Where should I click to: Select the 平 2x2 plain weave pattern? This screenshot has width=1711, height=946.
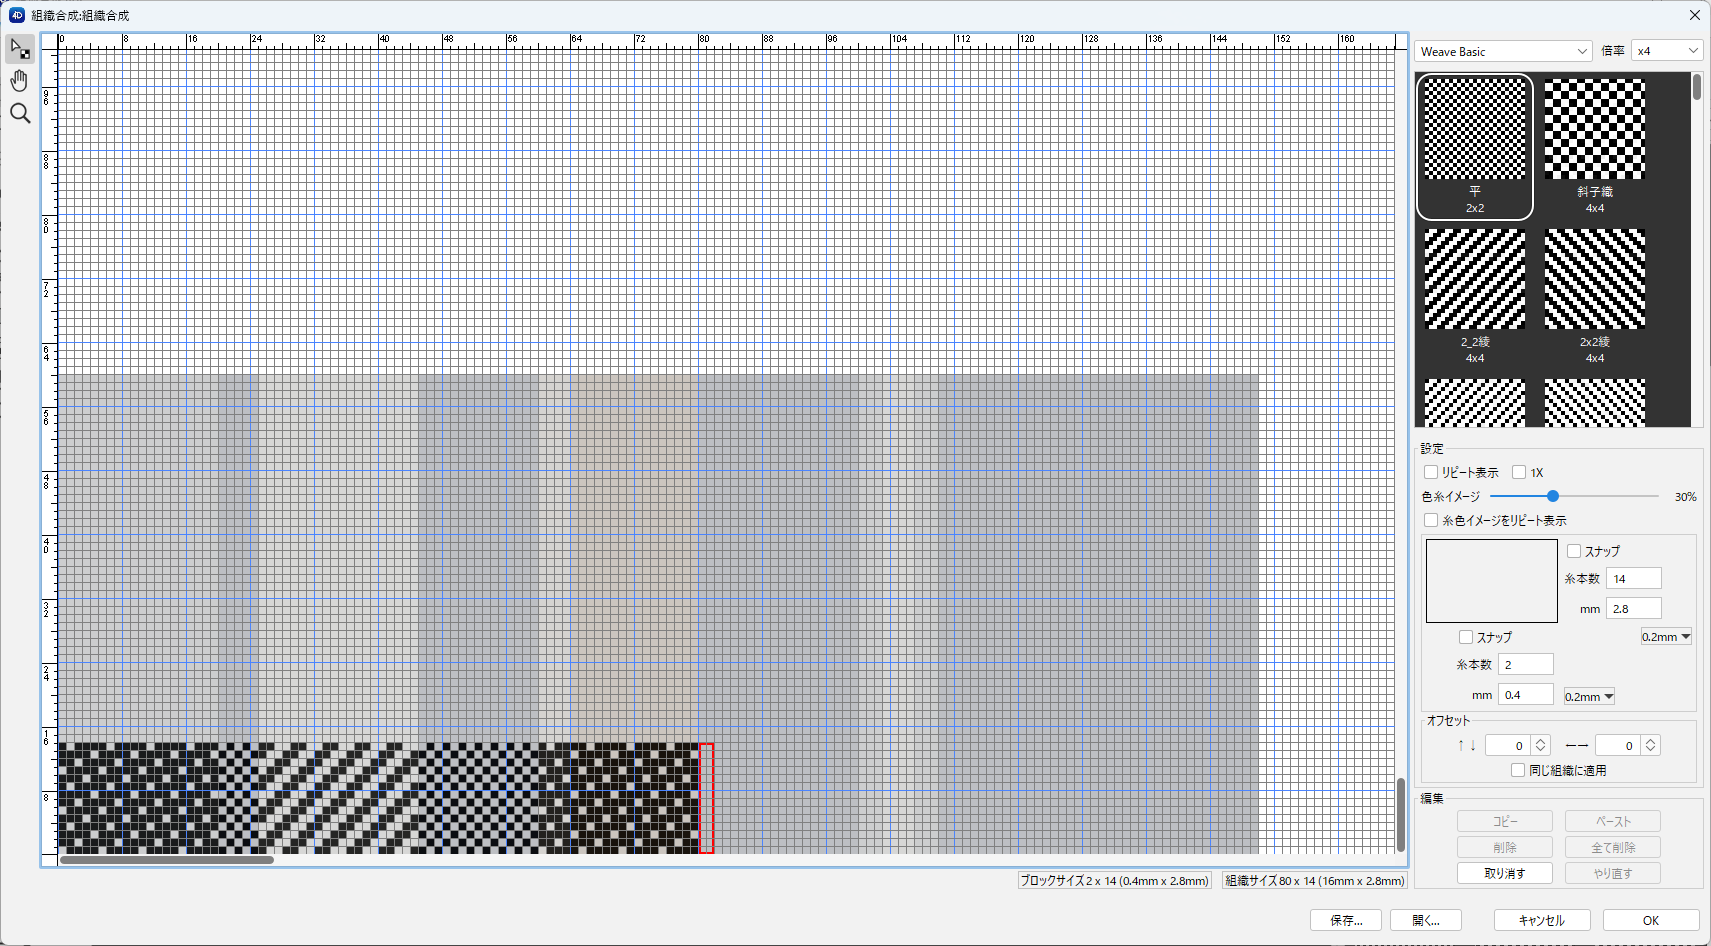(1474, 146)
